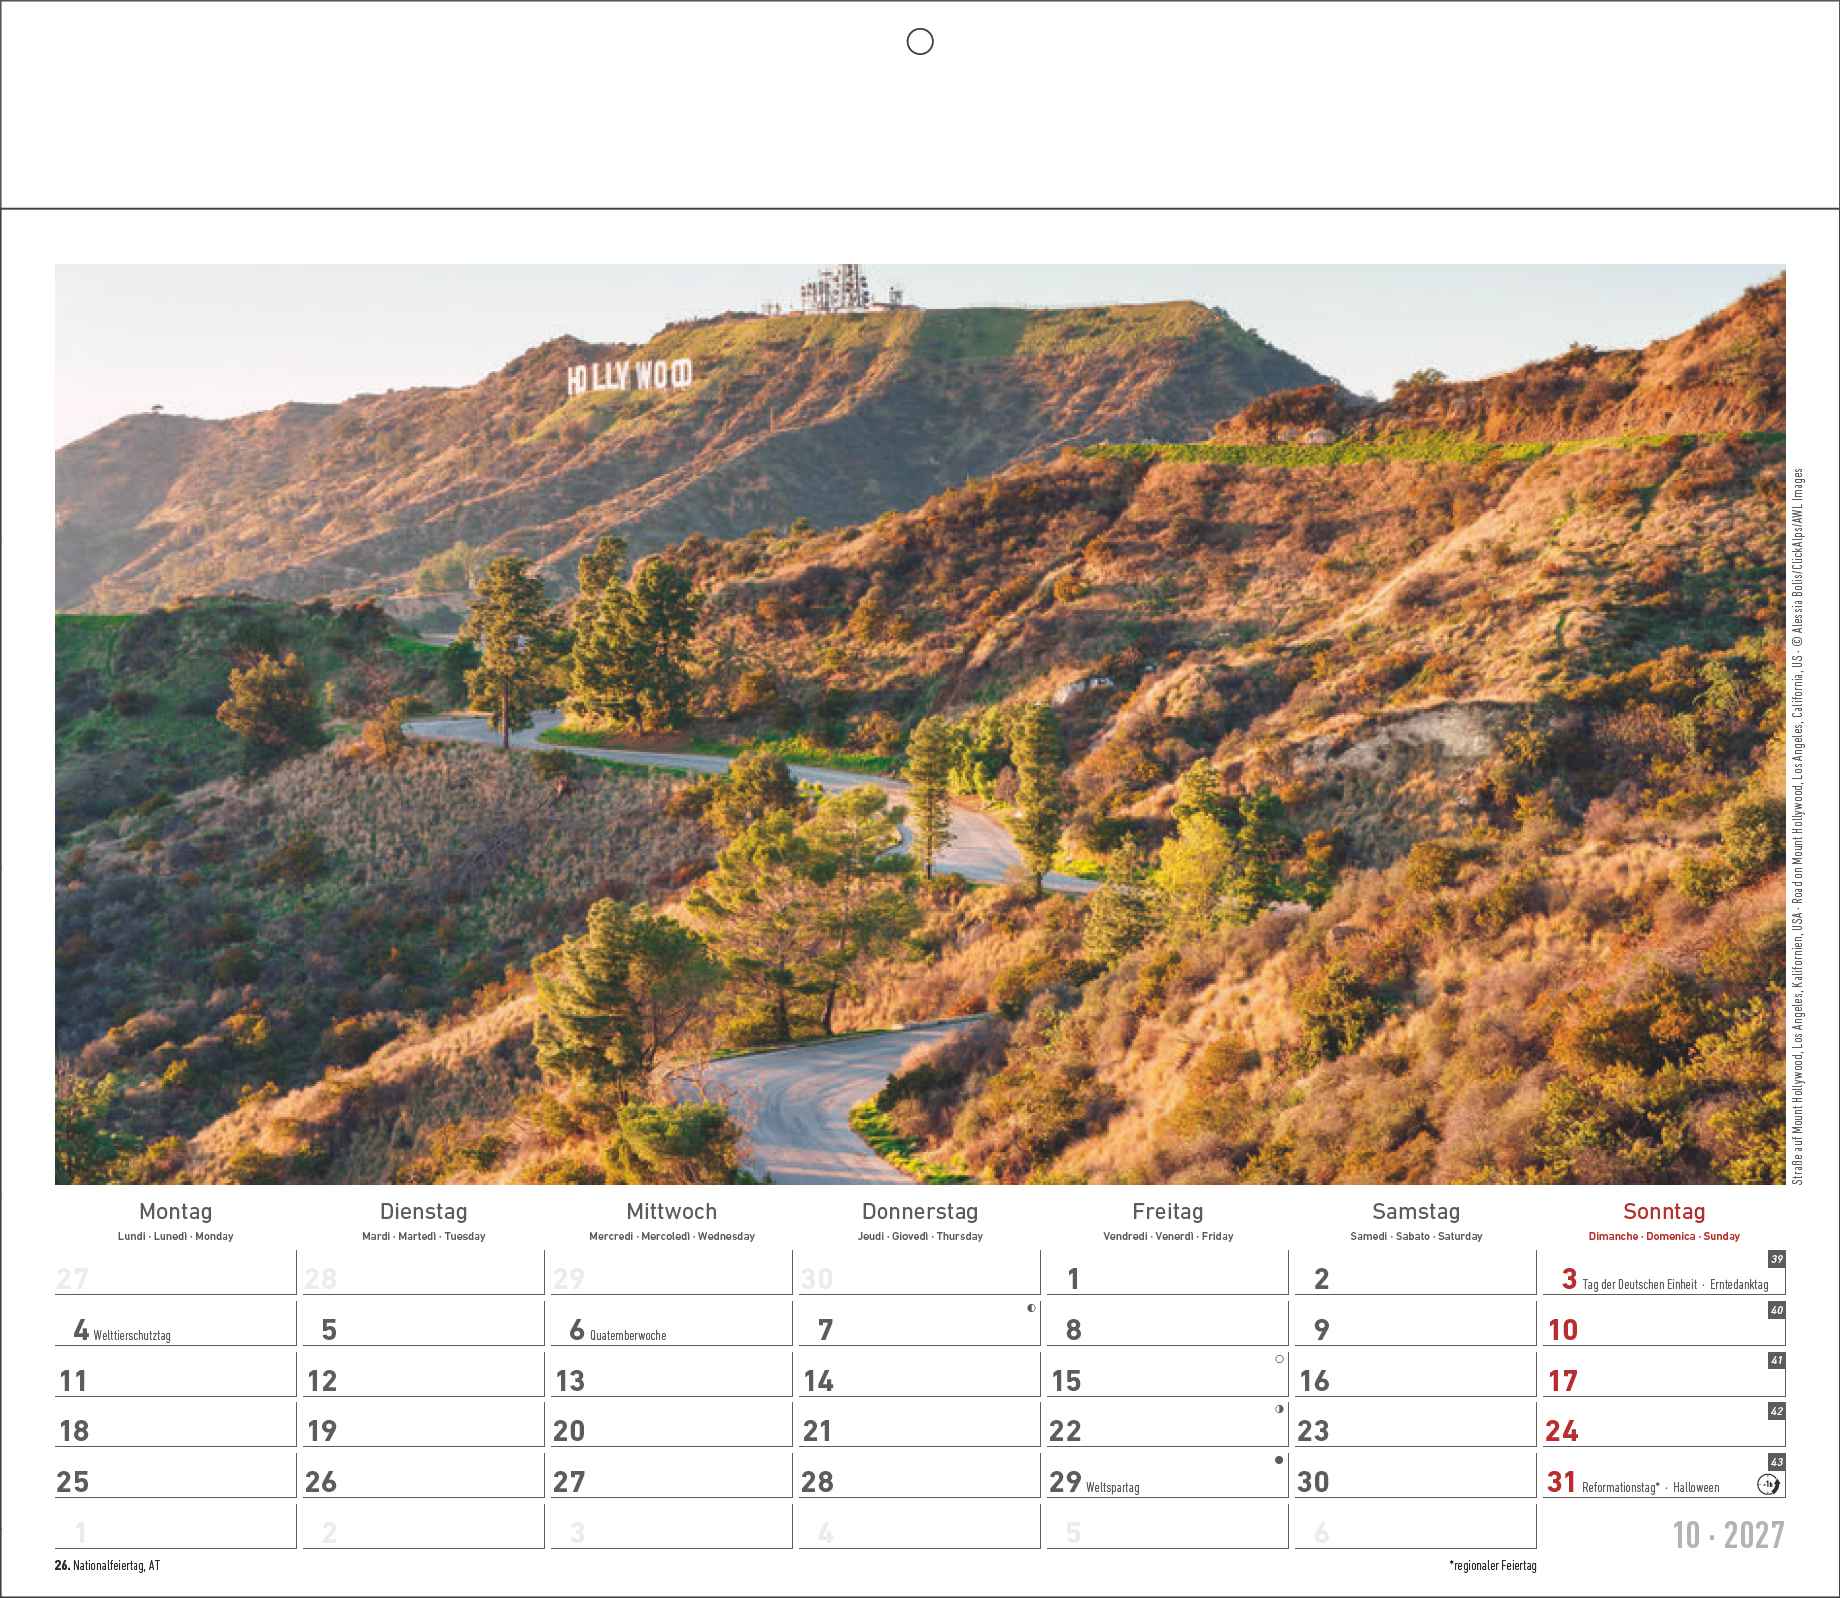Select Friday the 15th date number
Viewport: 1840px width, 1598px height.
[1066, 1381]
